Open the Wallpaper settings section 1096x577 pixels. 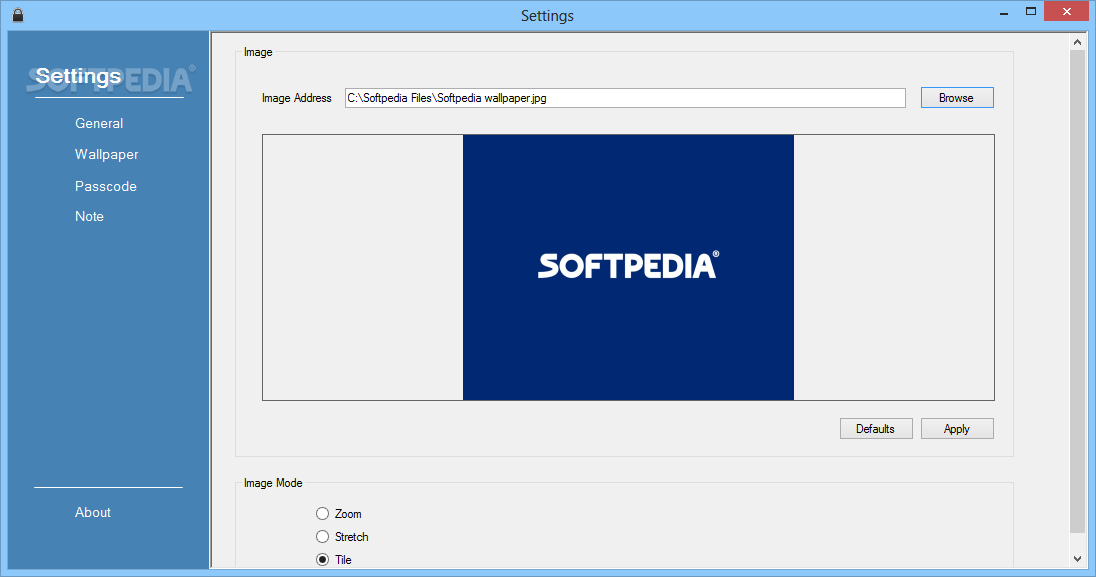pos(106,155)
